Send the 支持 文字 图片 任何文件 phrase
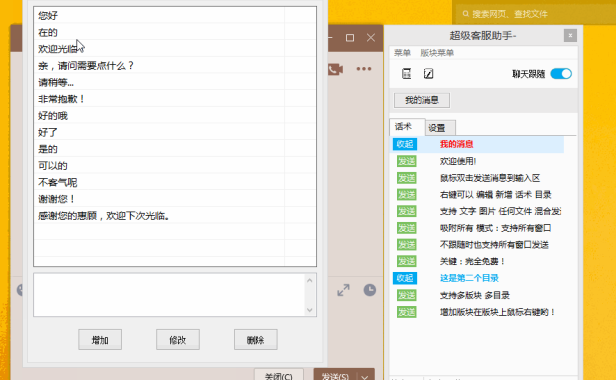The height and width of the screenshot is (380, 616). point(406,211)
